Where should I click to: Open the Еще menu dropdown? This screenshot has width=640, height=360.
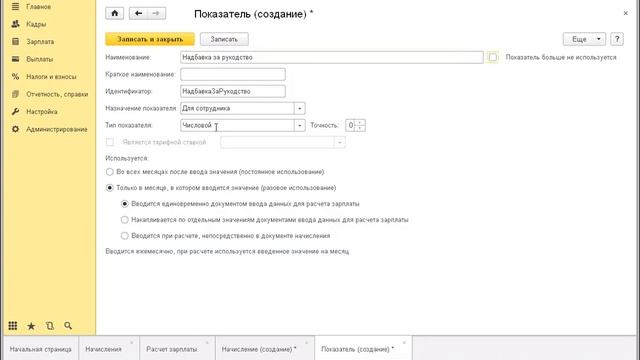[584, 39]
